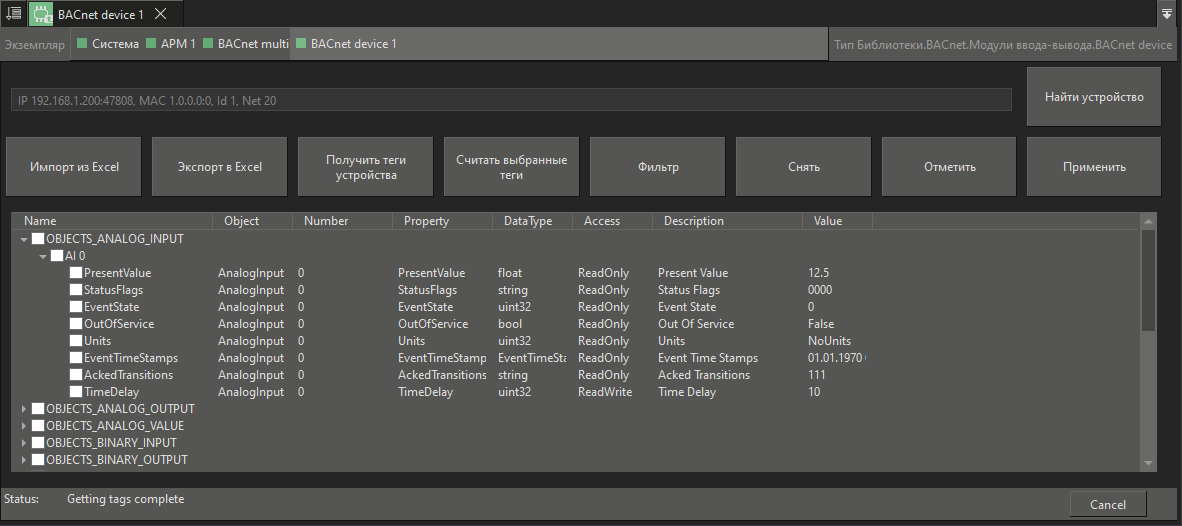Click the Применить button
This screenshot has height=526, width=1182.
tap(1094, 167)
